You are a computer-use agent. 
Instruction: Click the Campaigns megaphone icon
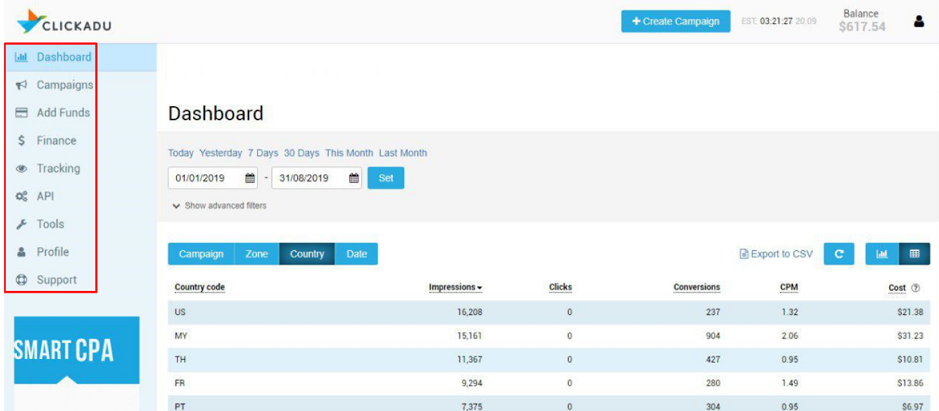click(22, 85)
